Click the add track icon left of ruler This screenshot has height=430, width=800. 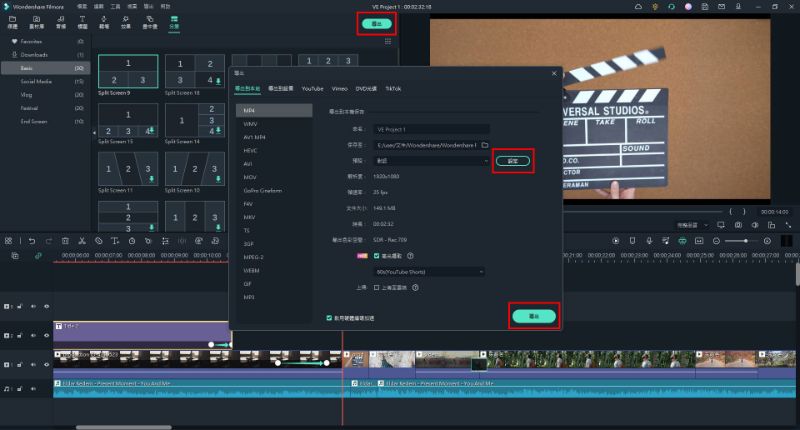point(15,256)
